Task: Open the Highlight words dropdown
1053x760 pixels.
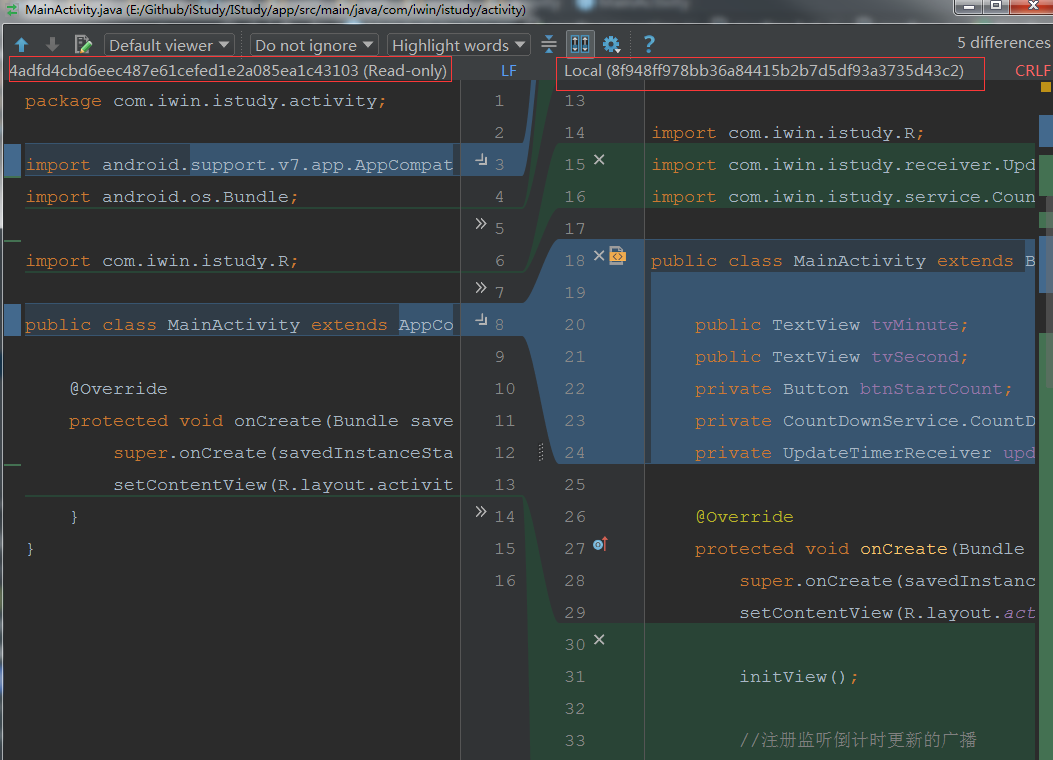Action: 457,44
